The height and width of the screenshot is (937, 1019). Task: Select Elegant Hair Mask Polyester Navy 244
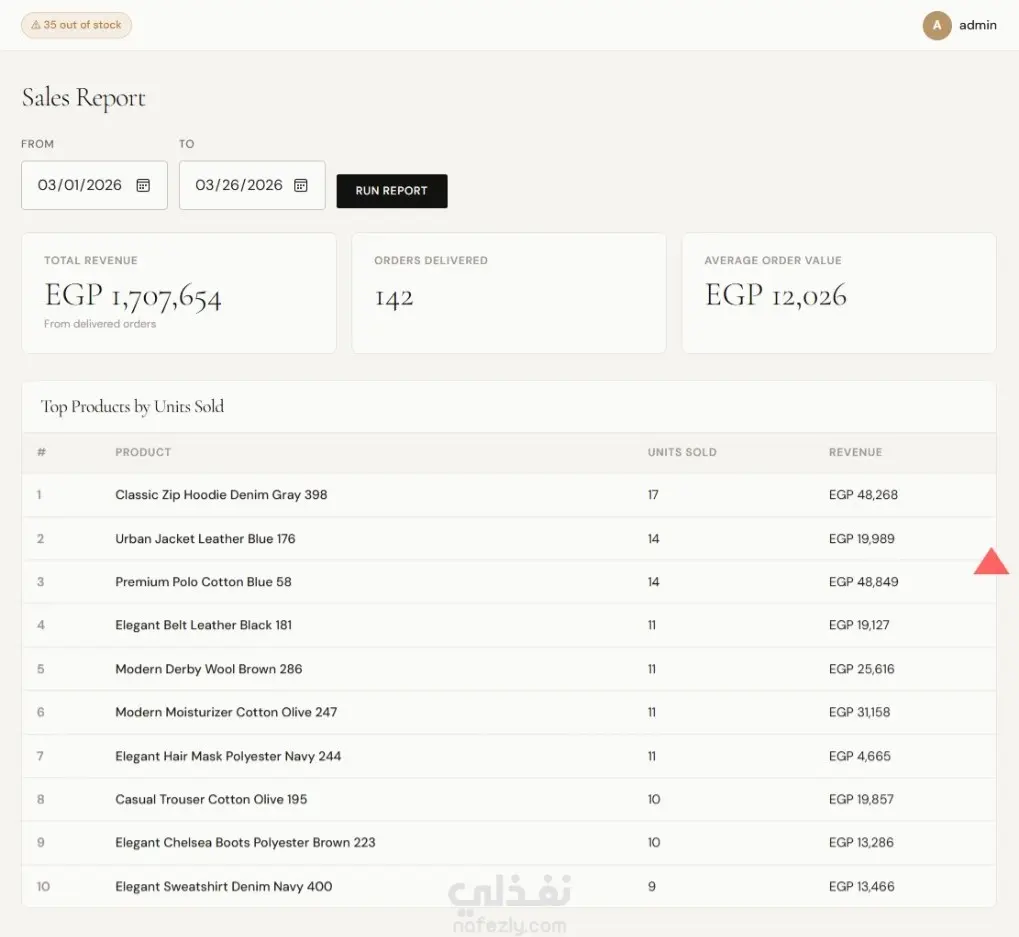228,756
